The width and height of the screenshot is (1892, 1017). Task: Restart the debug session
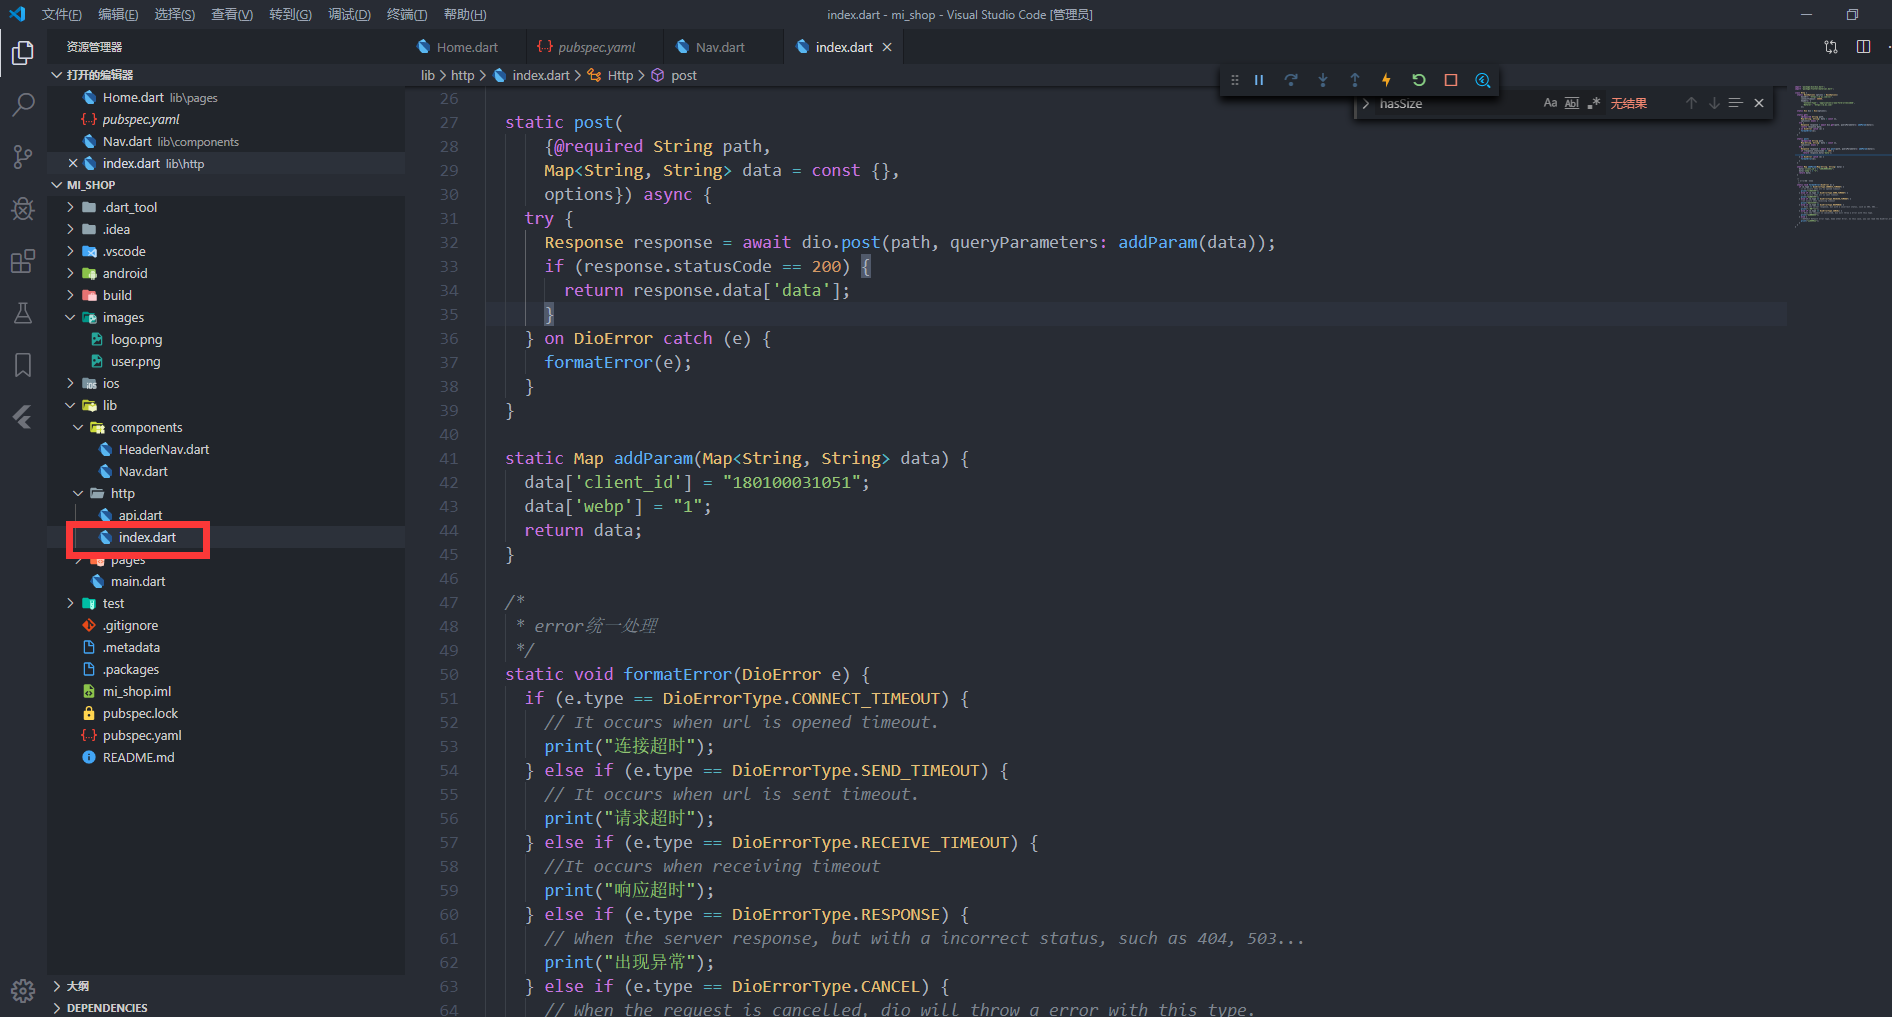[1418, 80]
